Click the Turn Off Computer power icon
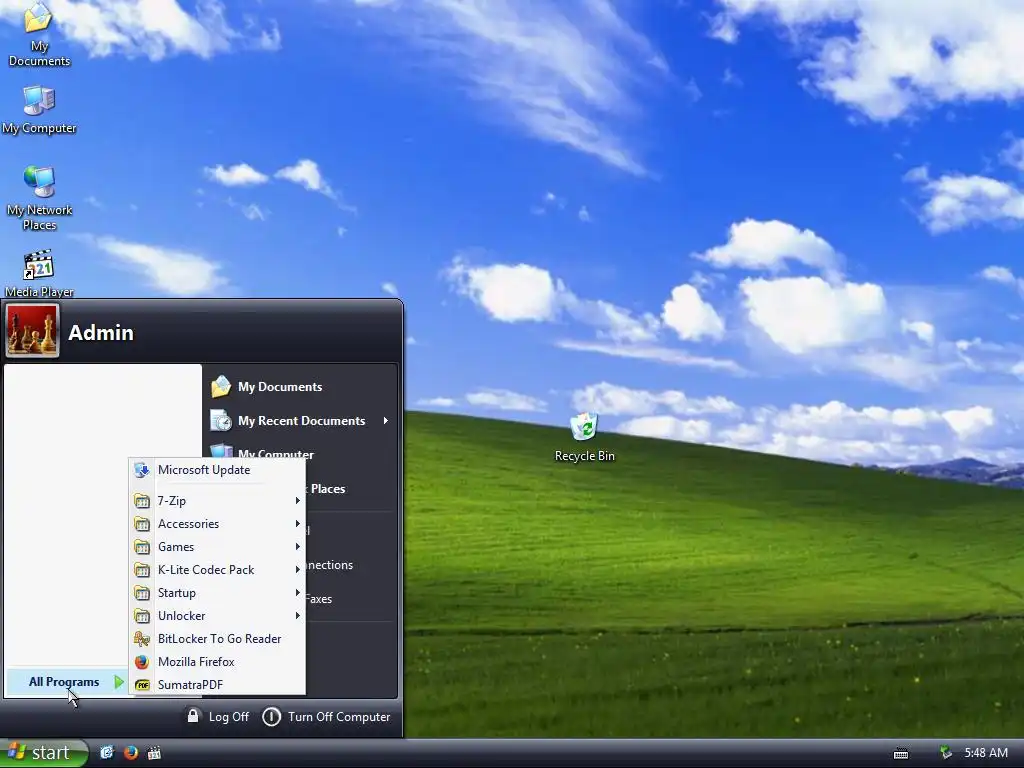The image size is (1024, 768). [x=271, y=717]
